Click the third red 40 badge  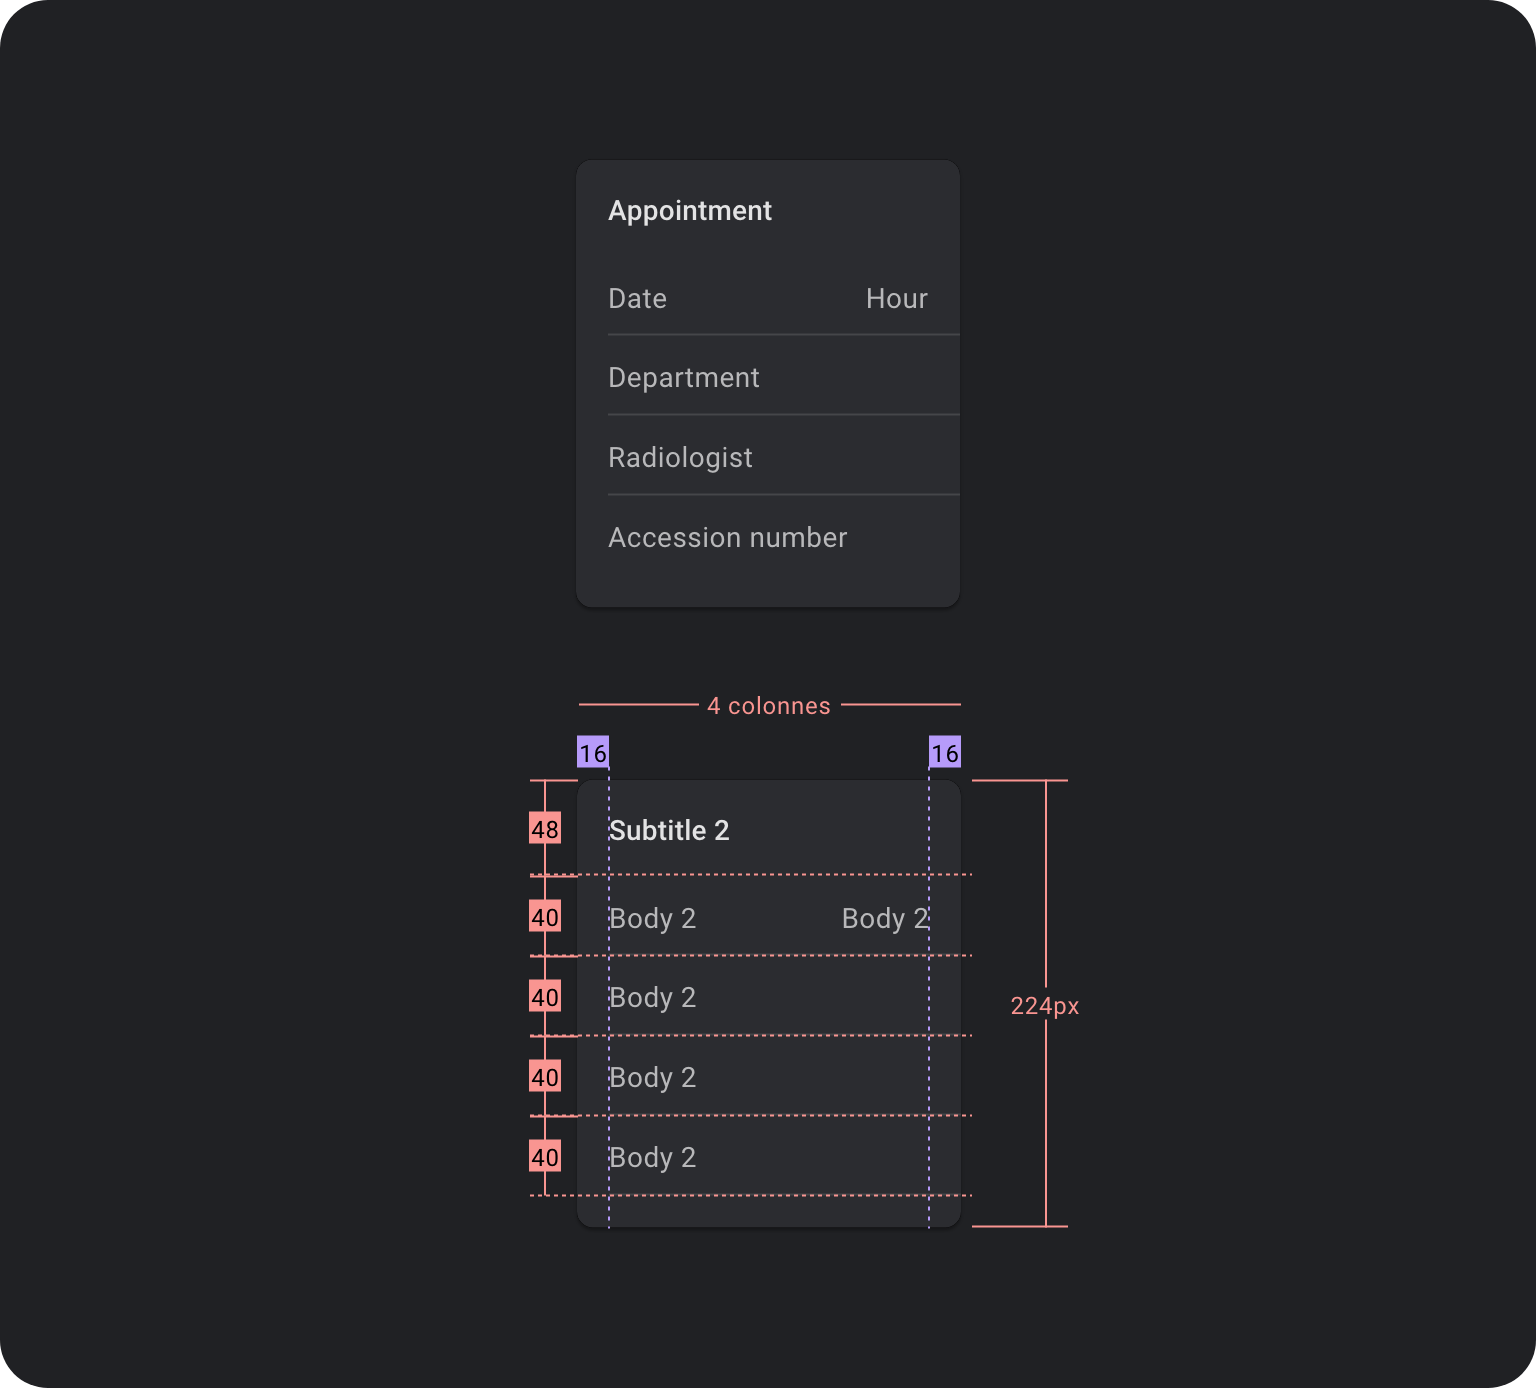point(545,1077)
